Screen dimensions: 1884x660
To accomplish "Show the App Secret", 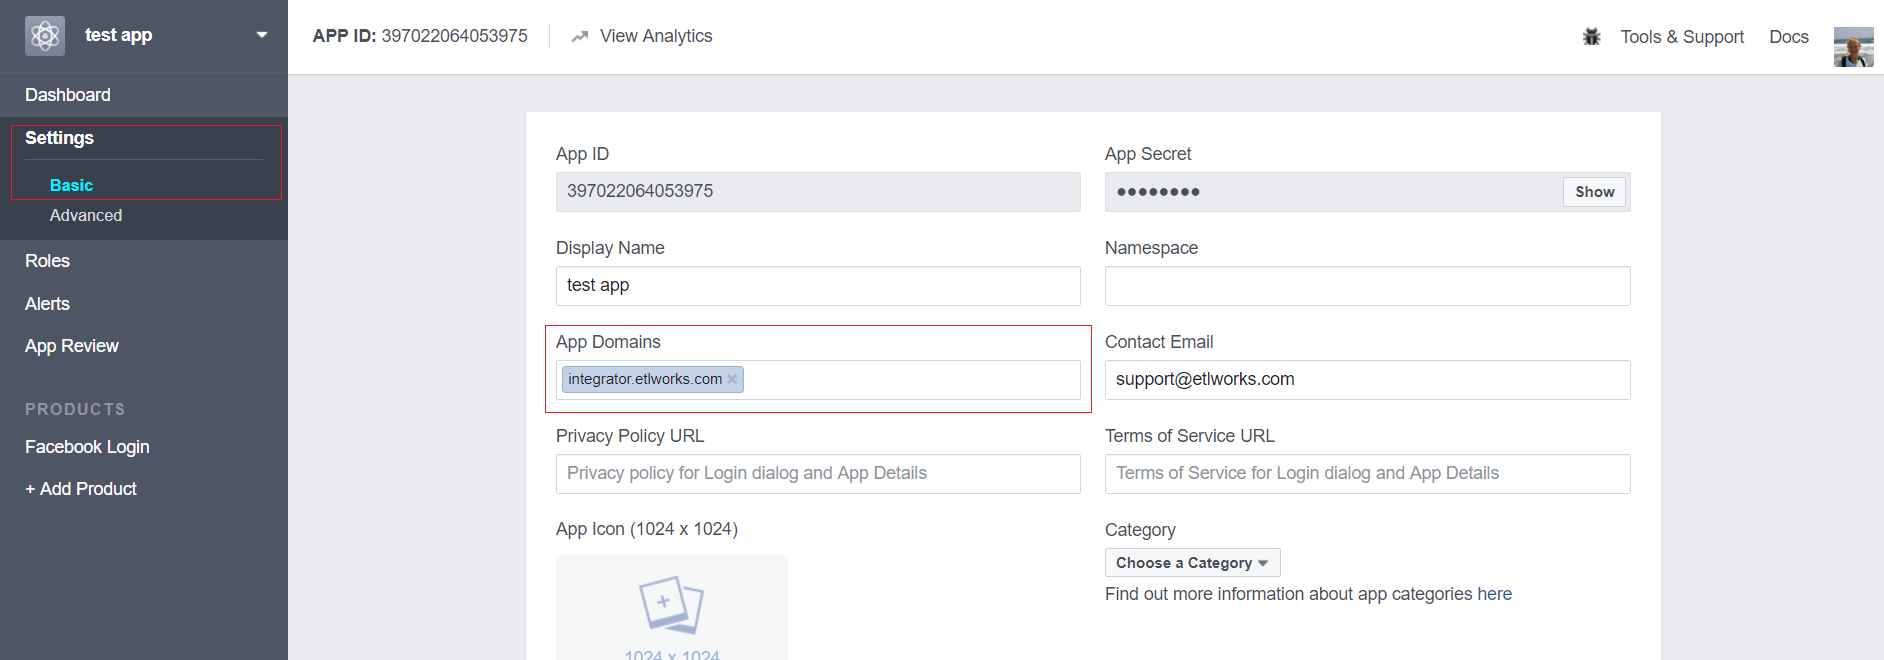I will [x=1594, y=192].
